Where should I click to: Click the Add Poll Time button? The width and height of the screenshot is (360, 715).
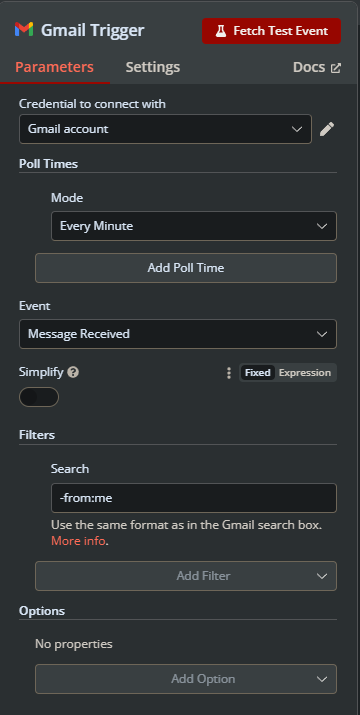click(x=186, y=268)
